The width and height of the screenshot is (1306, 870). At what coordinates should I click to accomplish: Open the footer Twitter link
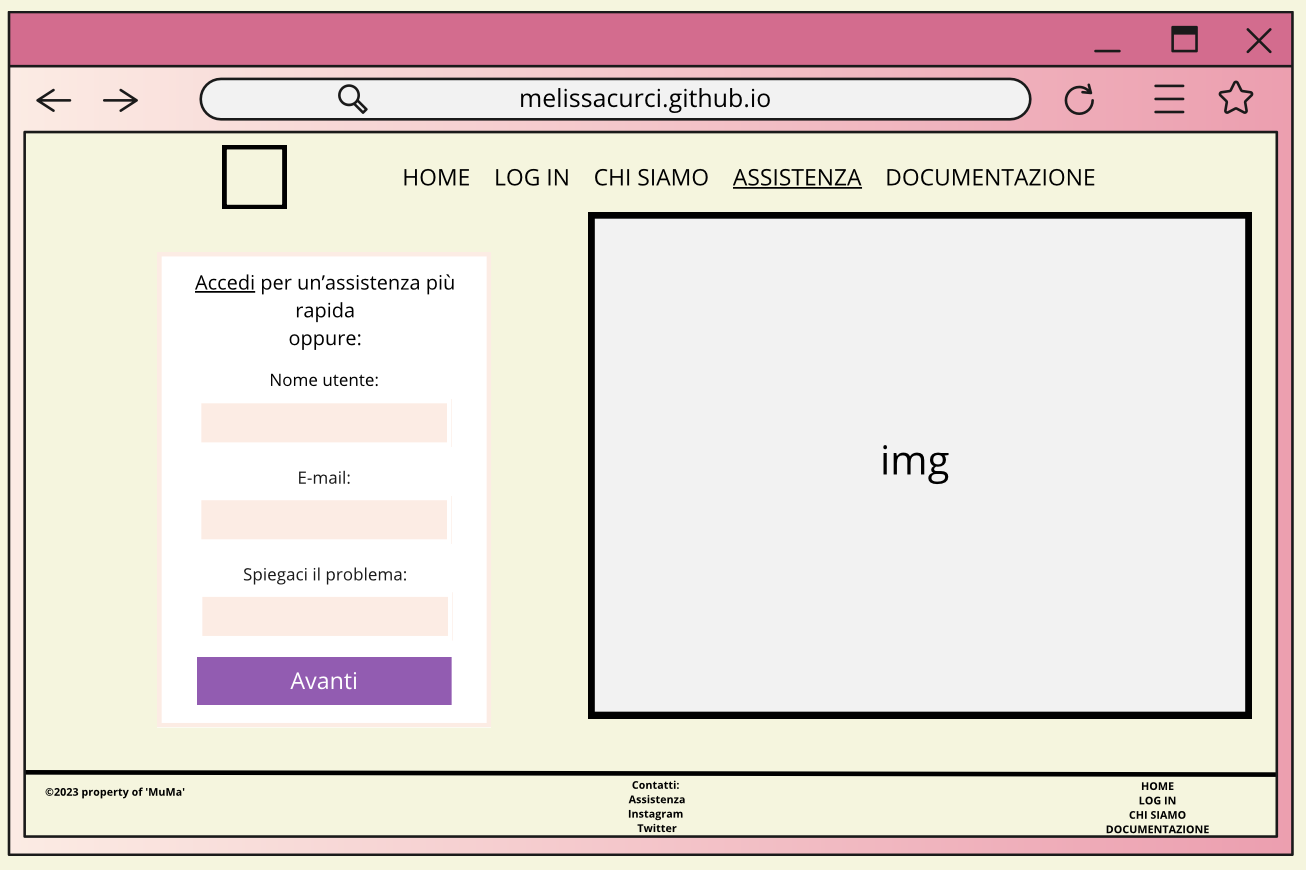(657, 828)
